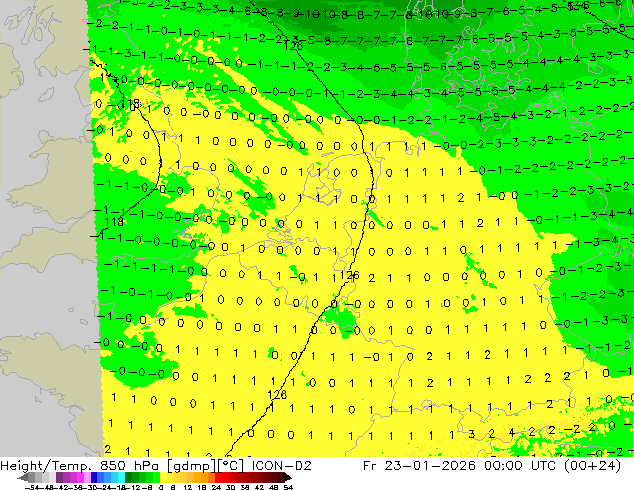Click the '128' contour label near top
The height and width of the screenshot is (490, 634).
pos(294,46)
